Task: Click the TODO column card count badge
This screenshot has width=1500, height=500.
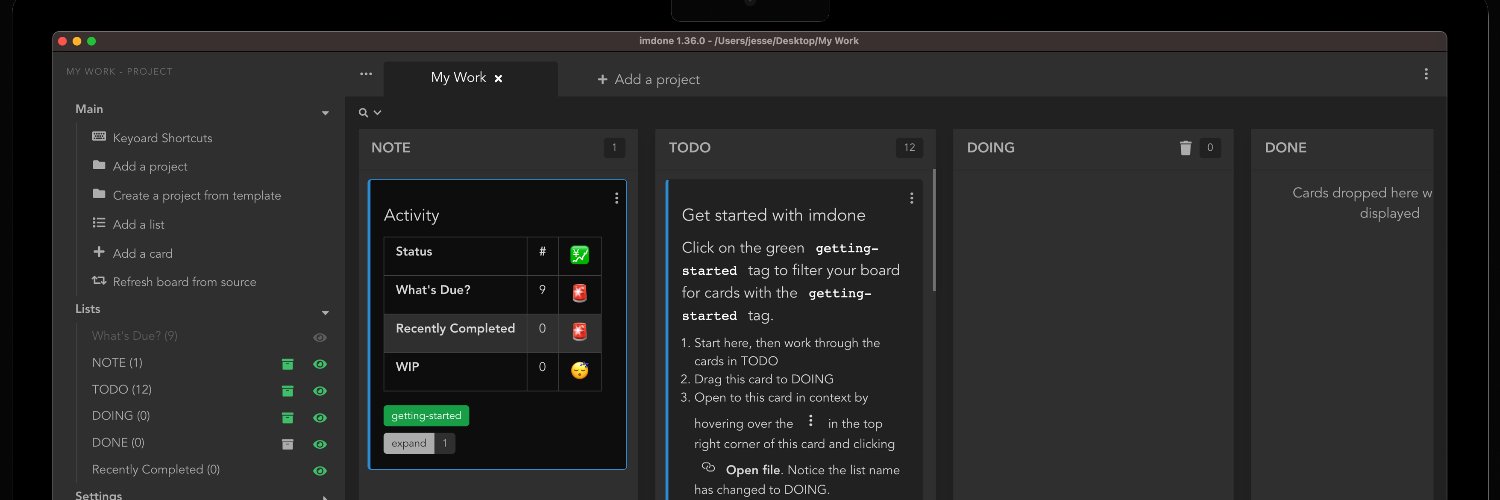Action: (x=909, y=148)
